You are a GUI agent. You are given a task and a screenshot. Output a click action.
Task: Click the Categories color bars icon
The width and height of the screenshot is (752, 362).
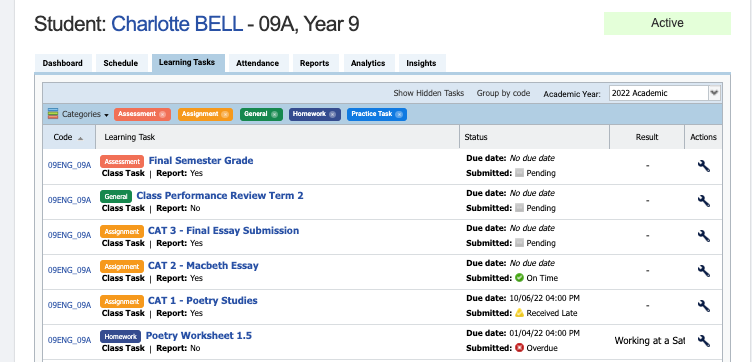pos(53,114)
